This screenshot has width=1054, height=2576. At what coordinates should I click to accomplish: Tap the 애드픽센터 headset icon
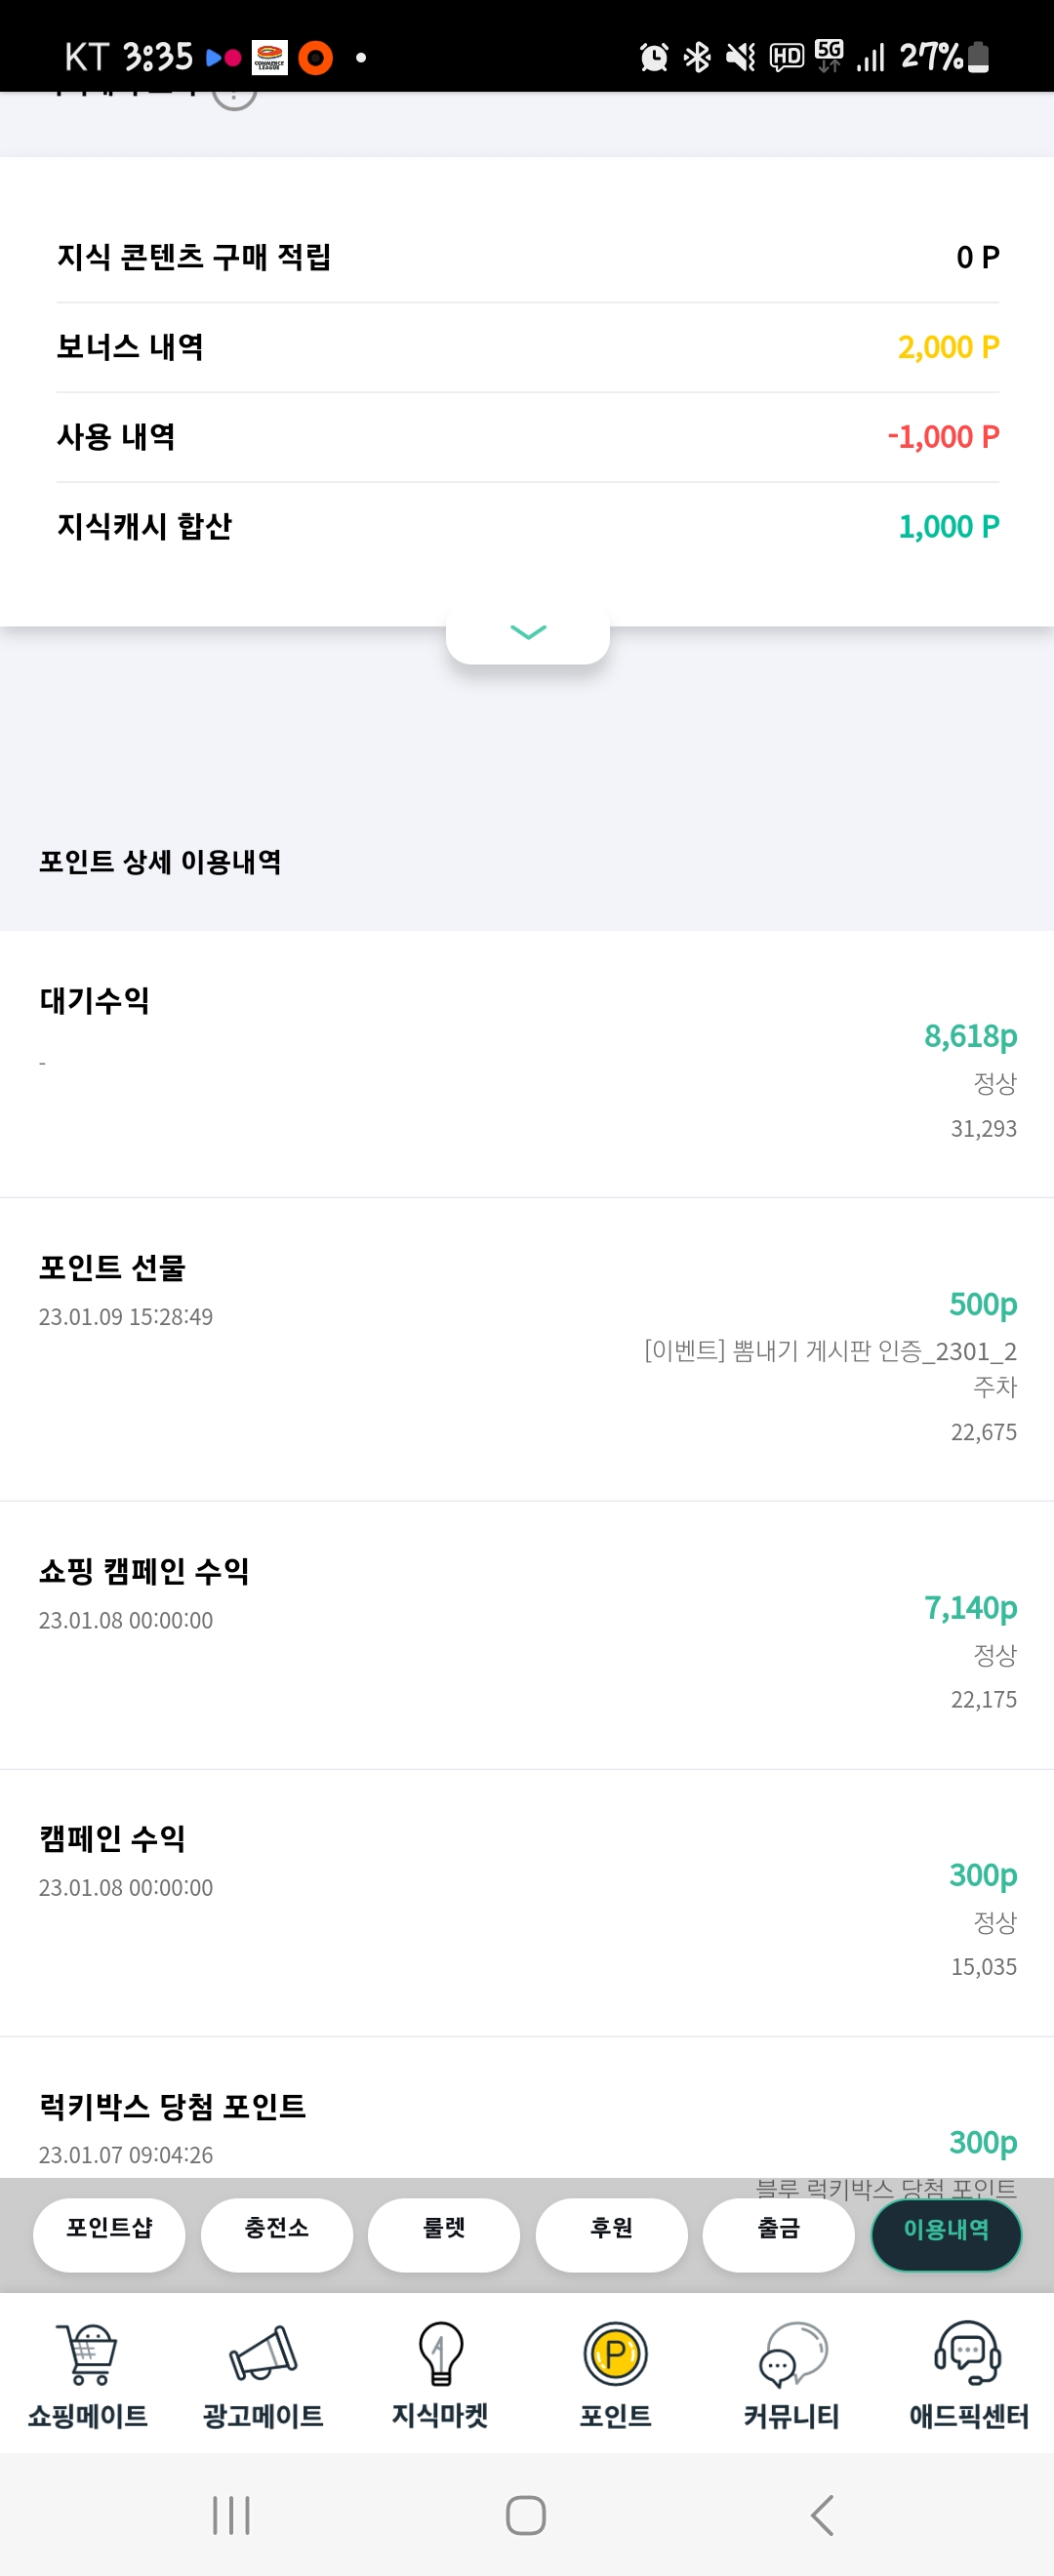[968, 2354]
